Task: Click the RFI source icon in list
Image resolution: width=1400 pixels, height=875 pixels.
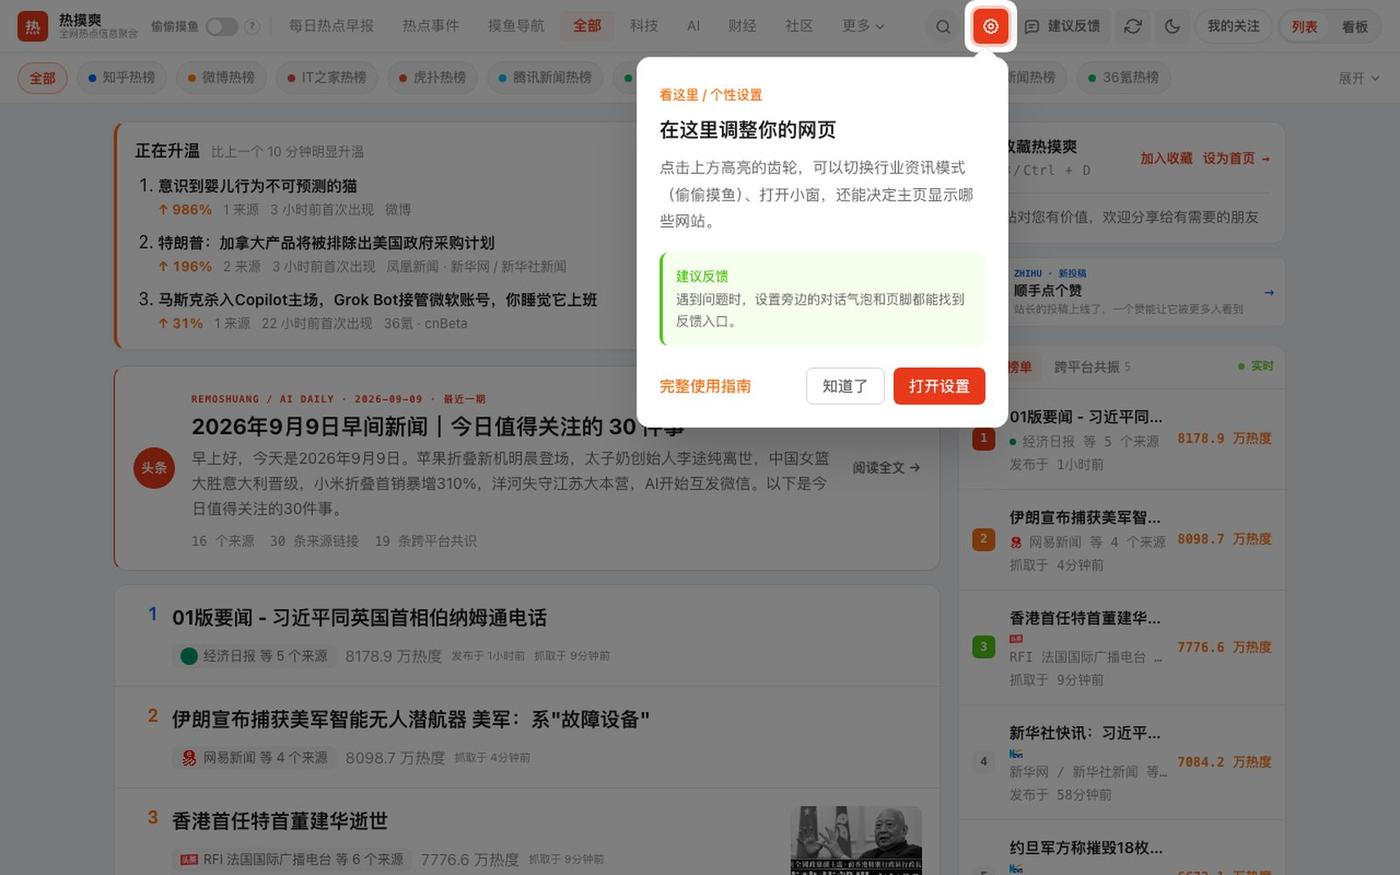Action: (x=188, y=859)
